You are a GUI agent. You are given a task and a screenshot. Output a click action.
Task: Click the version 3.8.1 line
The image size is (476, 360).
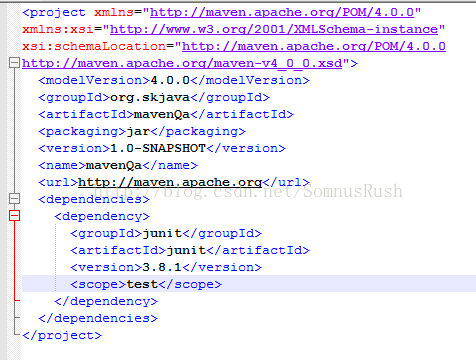pyautogui.click(x=166, y=267)
